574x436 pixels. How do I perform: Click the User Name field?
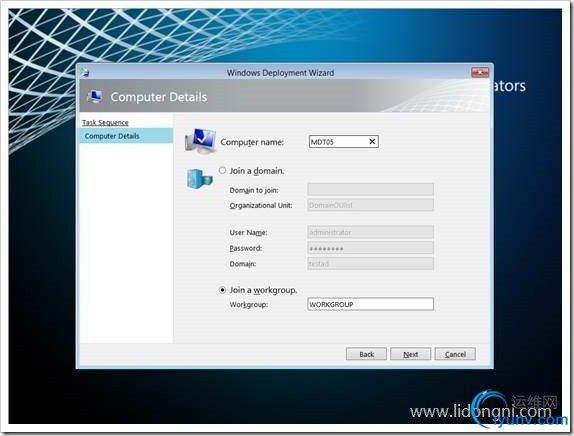[x=370, y=232]
